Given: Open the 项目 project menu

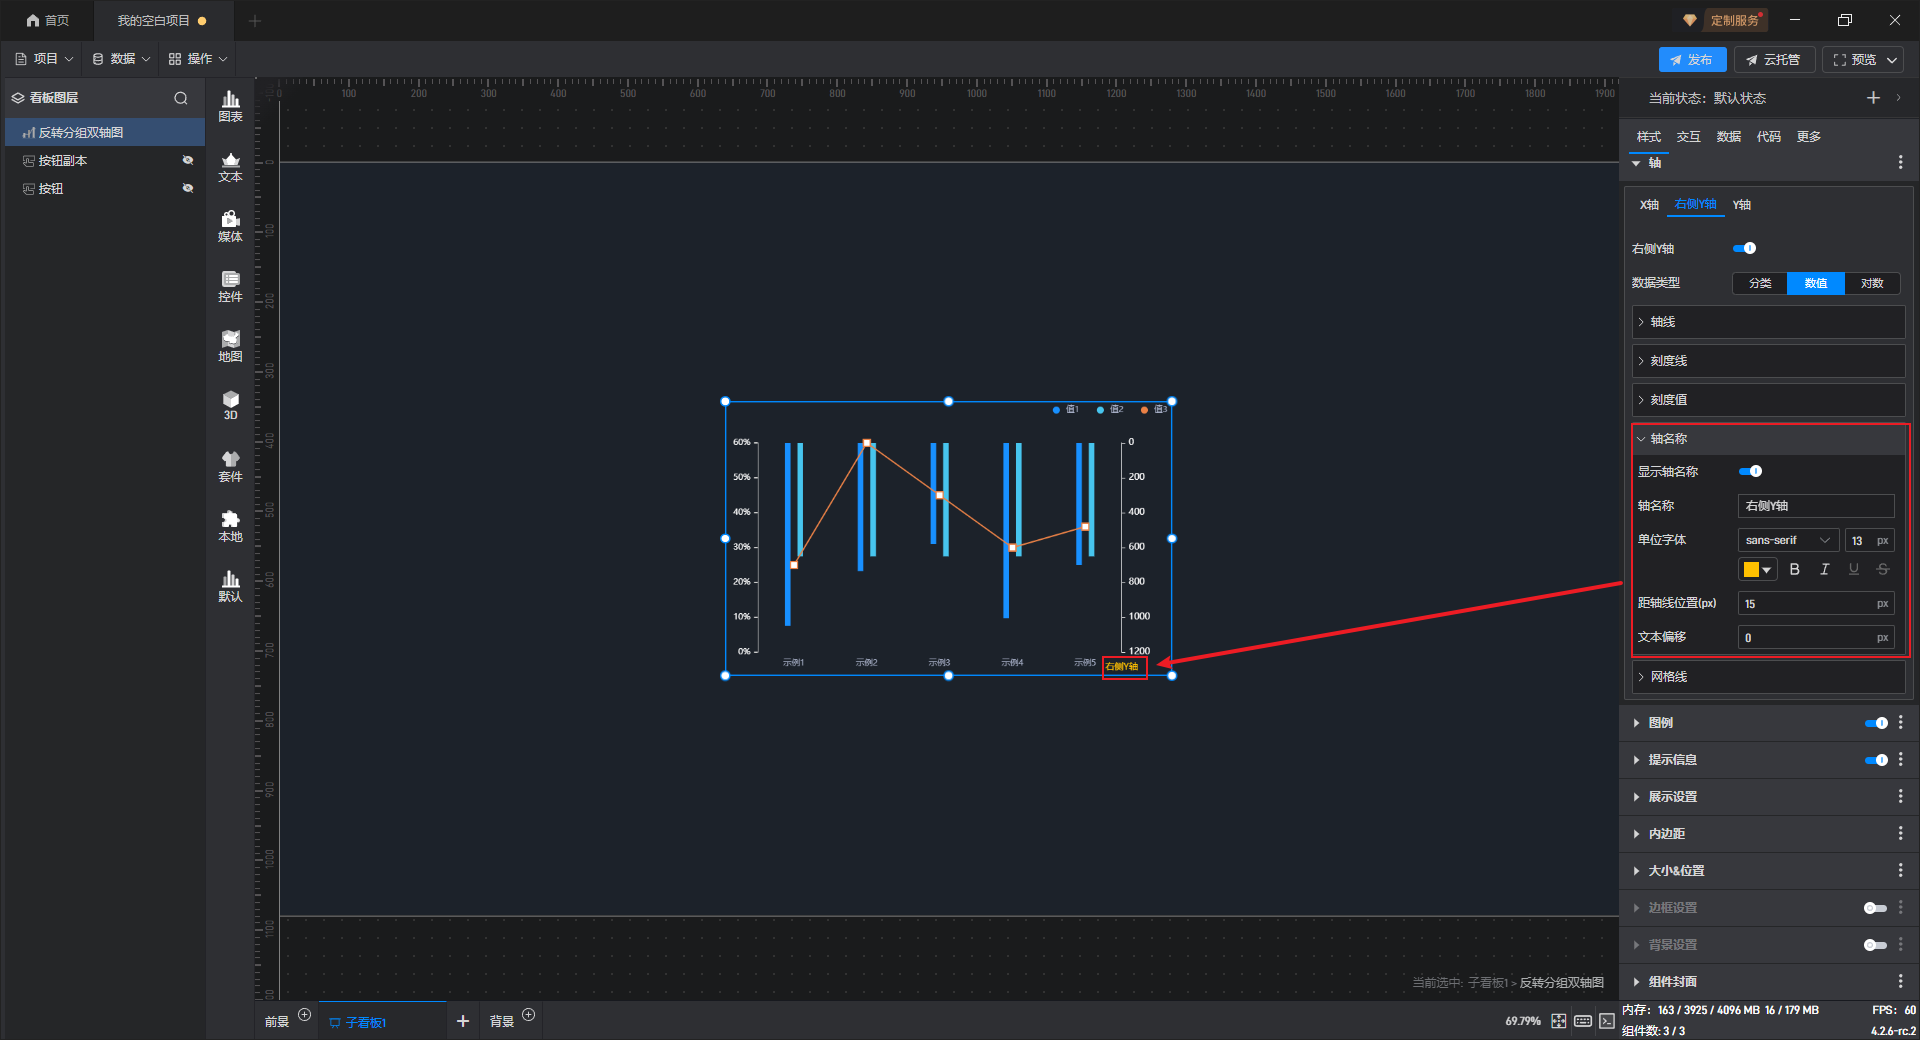Looking at the screenshot, I should (x=45, y=59).
